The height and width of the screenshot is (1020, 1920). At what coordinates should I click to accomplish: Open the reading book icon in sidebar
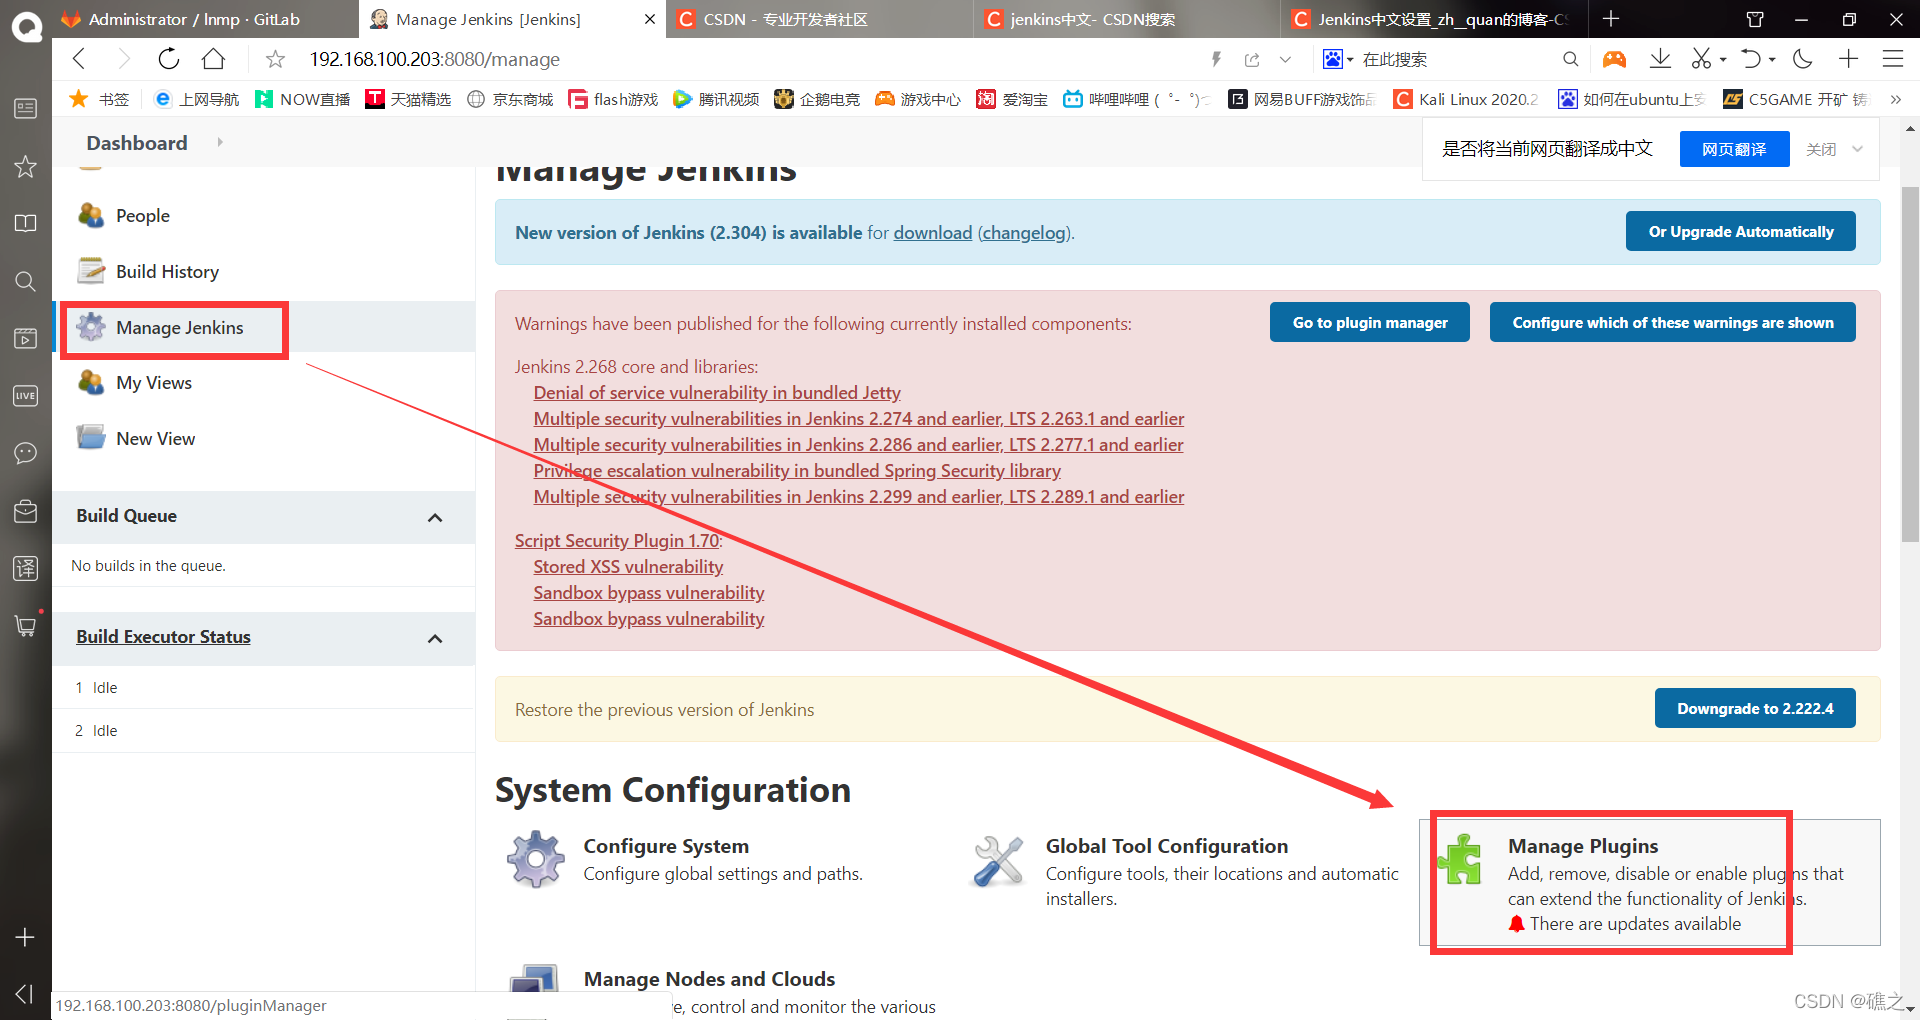pos(26,223)
